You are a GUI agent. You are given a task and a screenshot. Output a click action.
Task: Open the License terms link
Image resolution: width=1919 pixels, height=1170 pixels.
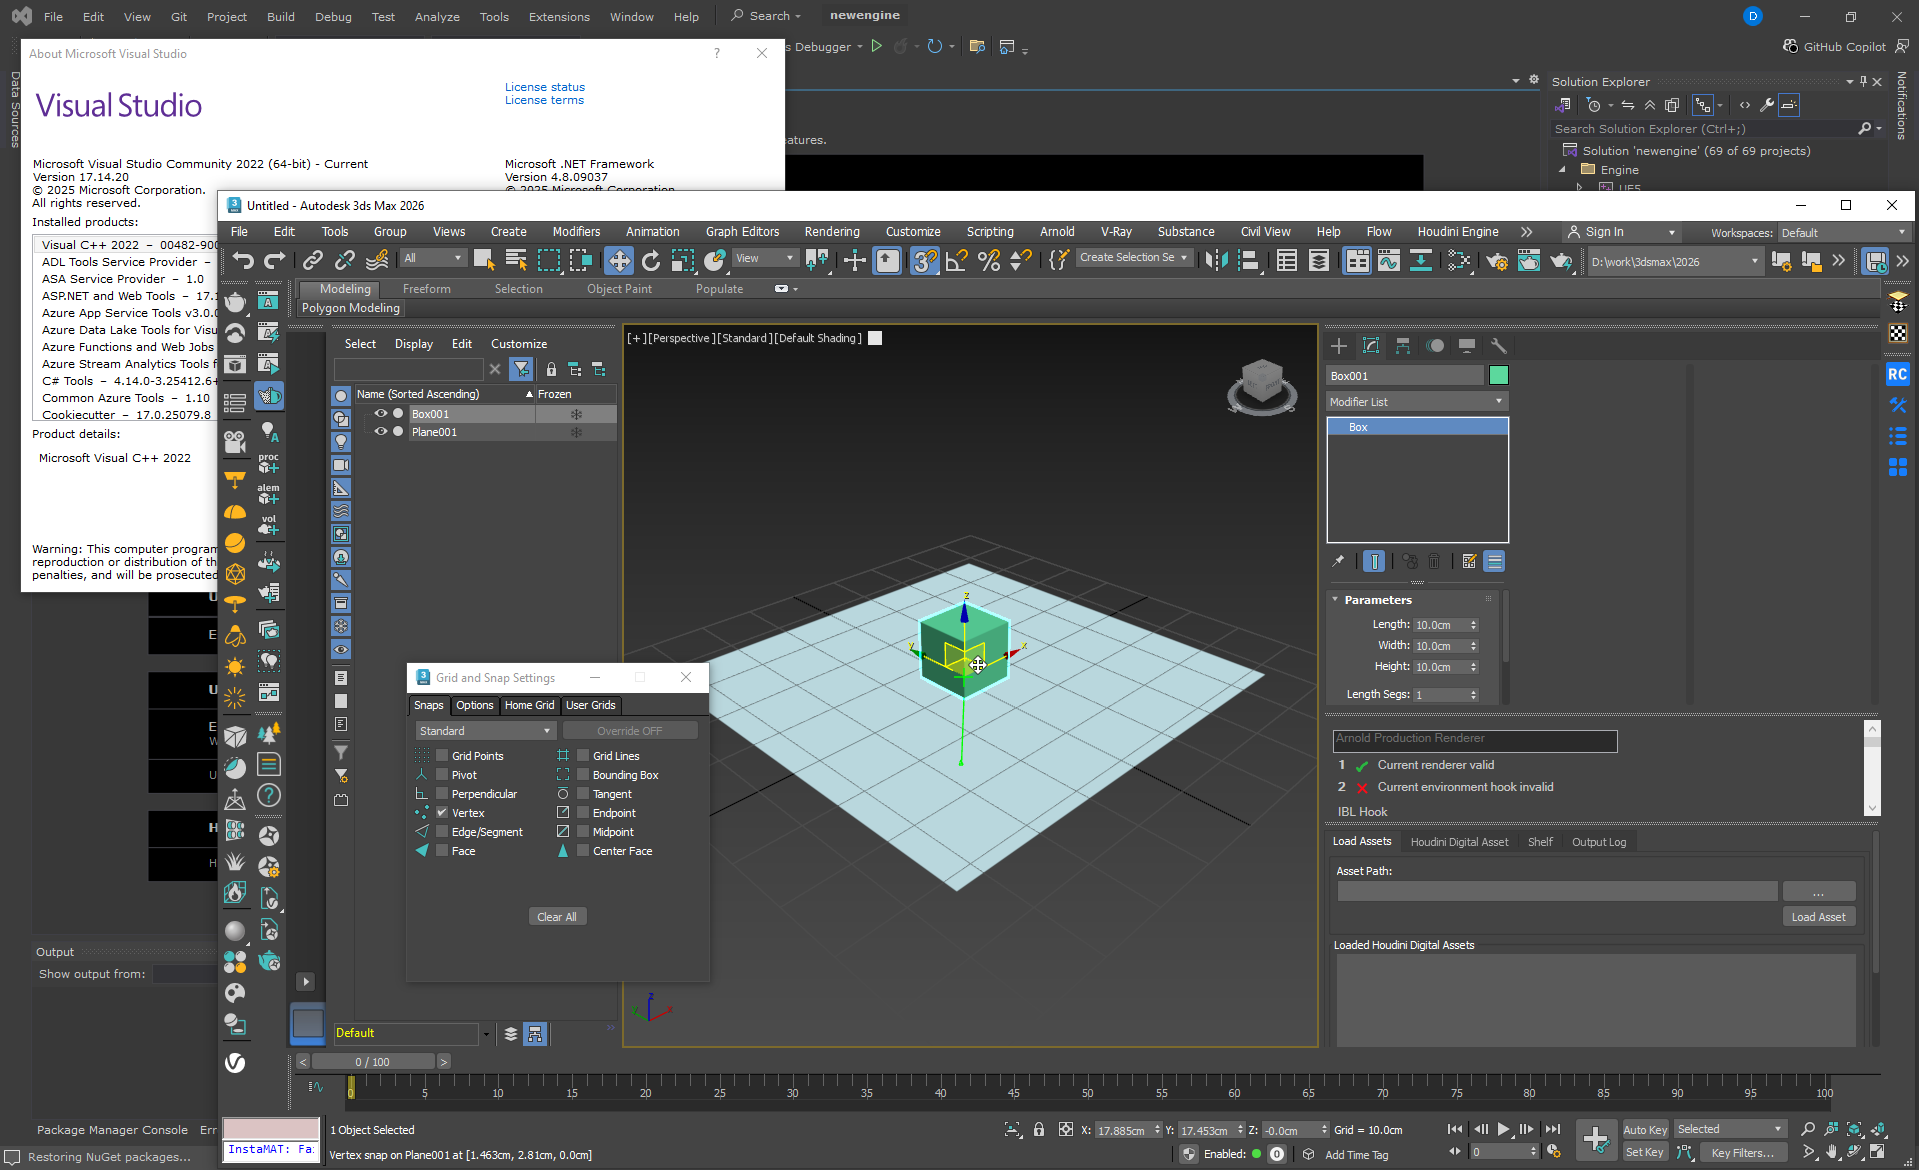(x=544, y=100)
